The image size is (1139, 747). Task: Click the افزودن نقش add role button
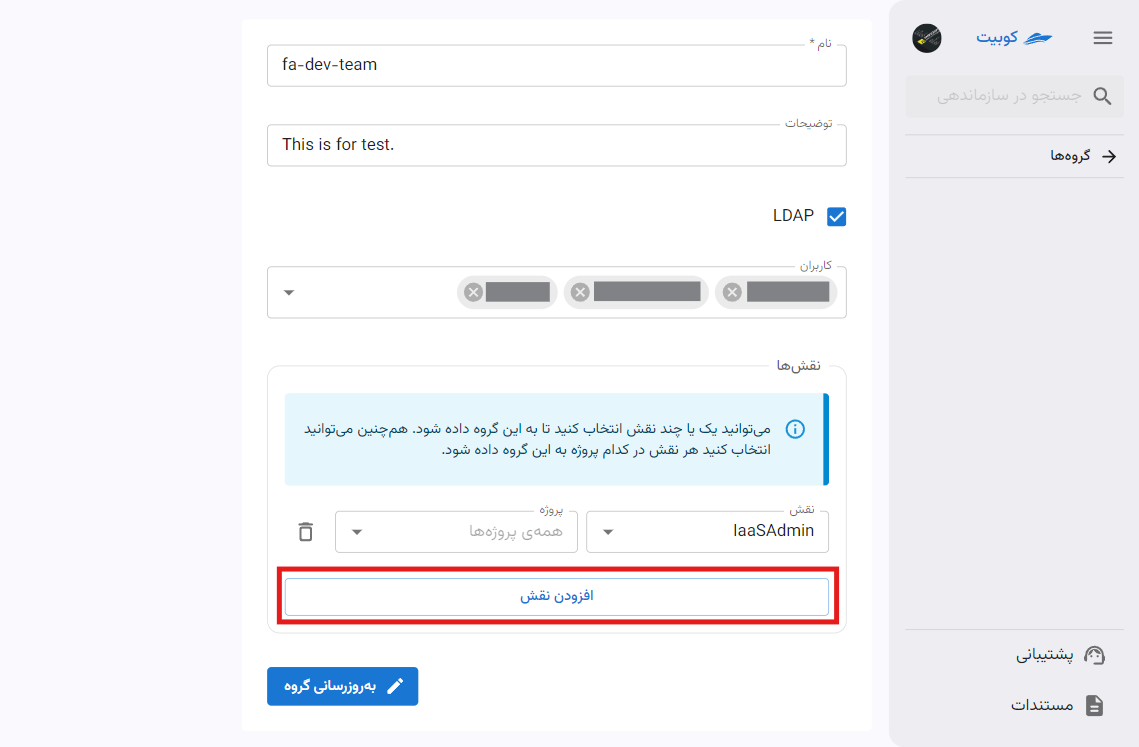556,597
